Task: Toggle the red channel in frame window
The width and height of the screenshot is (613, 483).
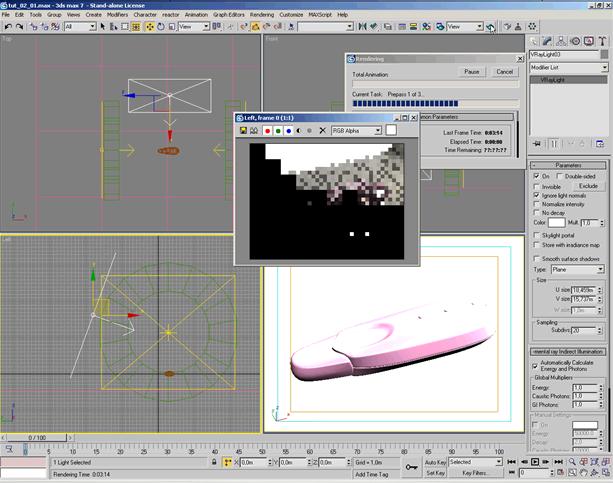Action: pos(267,131)
